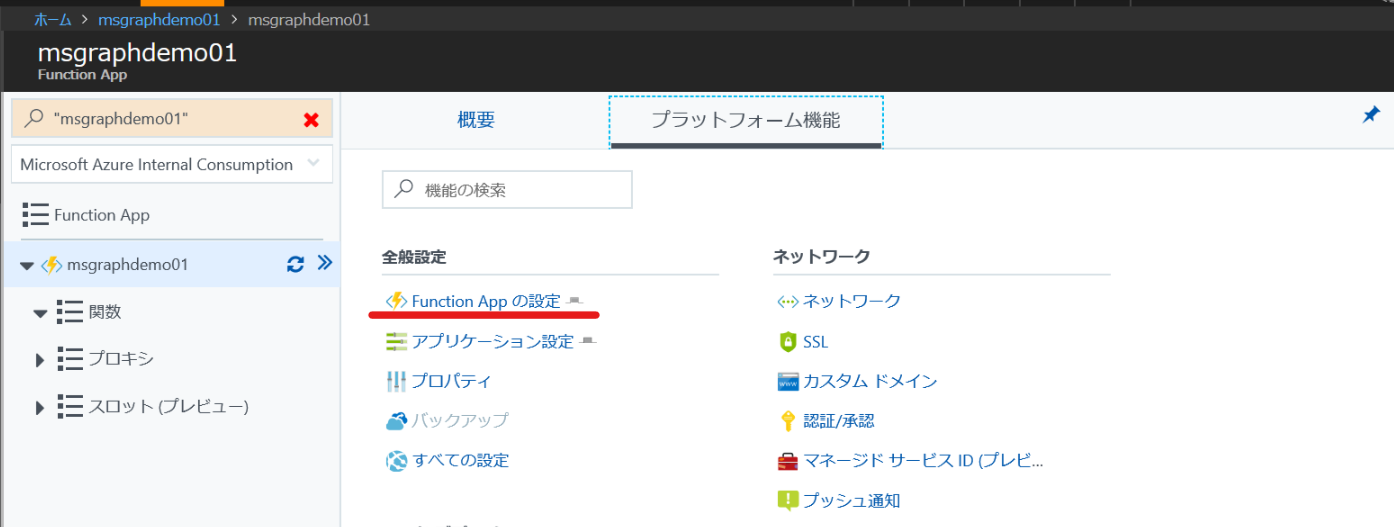Click the double-chevron expand icon beside msgraphdemo01
The width and height of the screenshot is (1394, 527).
click(x=324, y=263)
